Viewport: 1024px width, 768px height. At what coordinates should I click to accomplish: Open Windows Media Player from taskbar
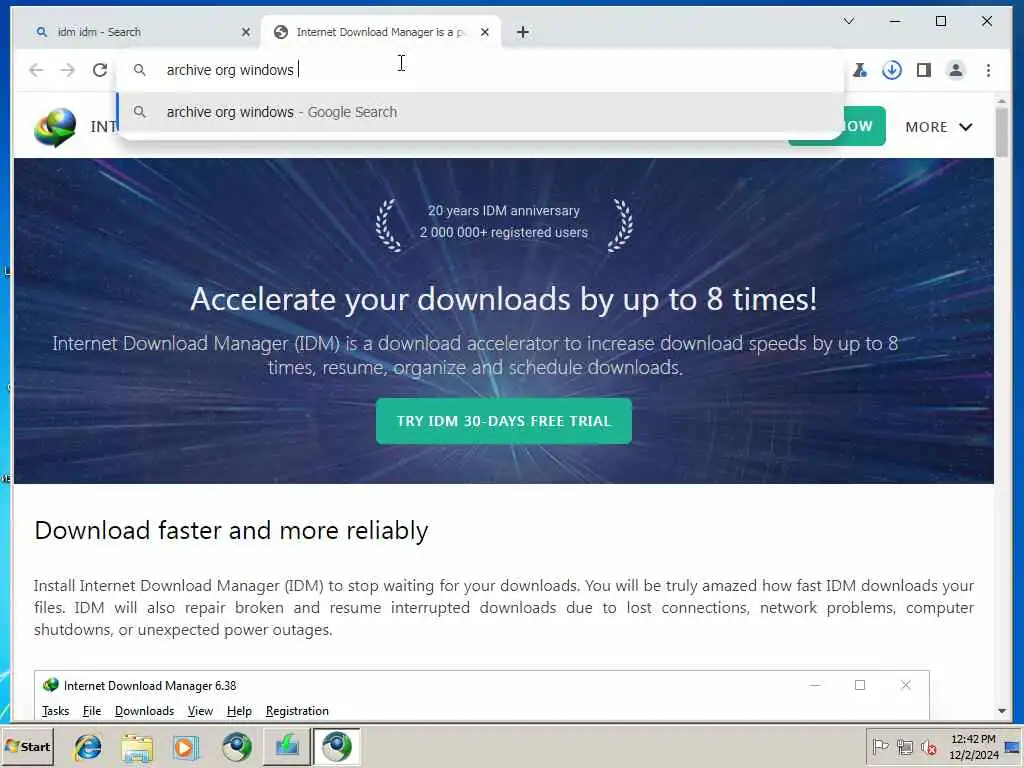[185, 746]
